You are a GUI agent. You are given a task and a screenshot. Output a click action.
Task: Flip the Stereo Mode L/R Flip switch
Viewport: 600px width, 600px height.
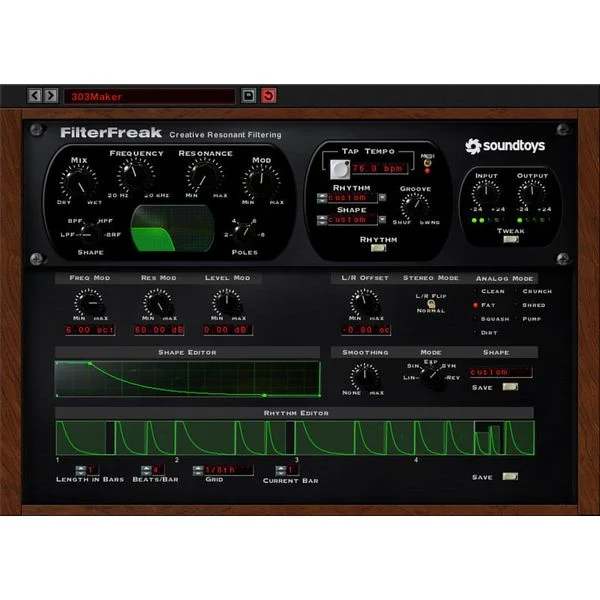431,304
